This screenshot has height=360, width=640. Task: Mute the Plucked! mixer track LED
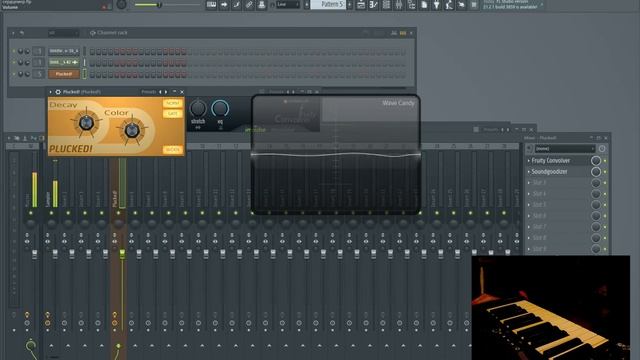pyautogui.click(x=118, y=213)
